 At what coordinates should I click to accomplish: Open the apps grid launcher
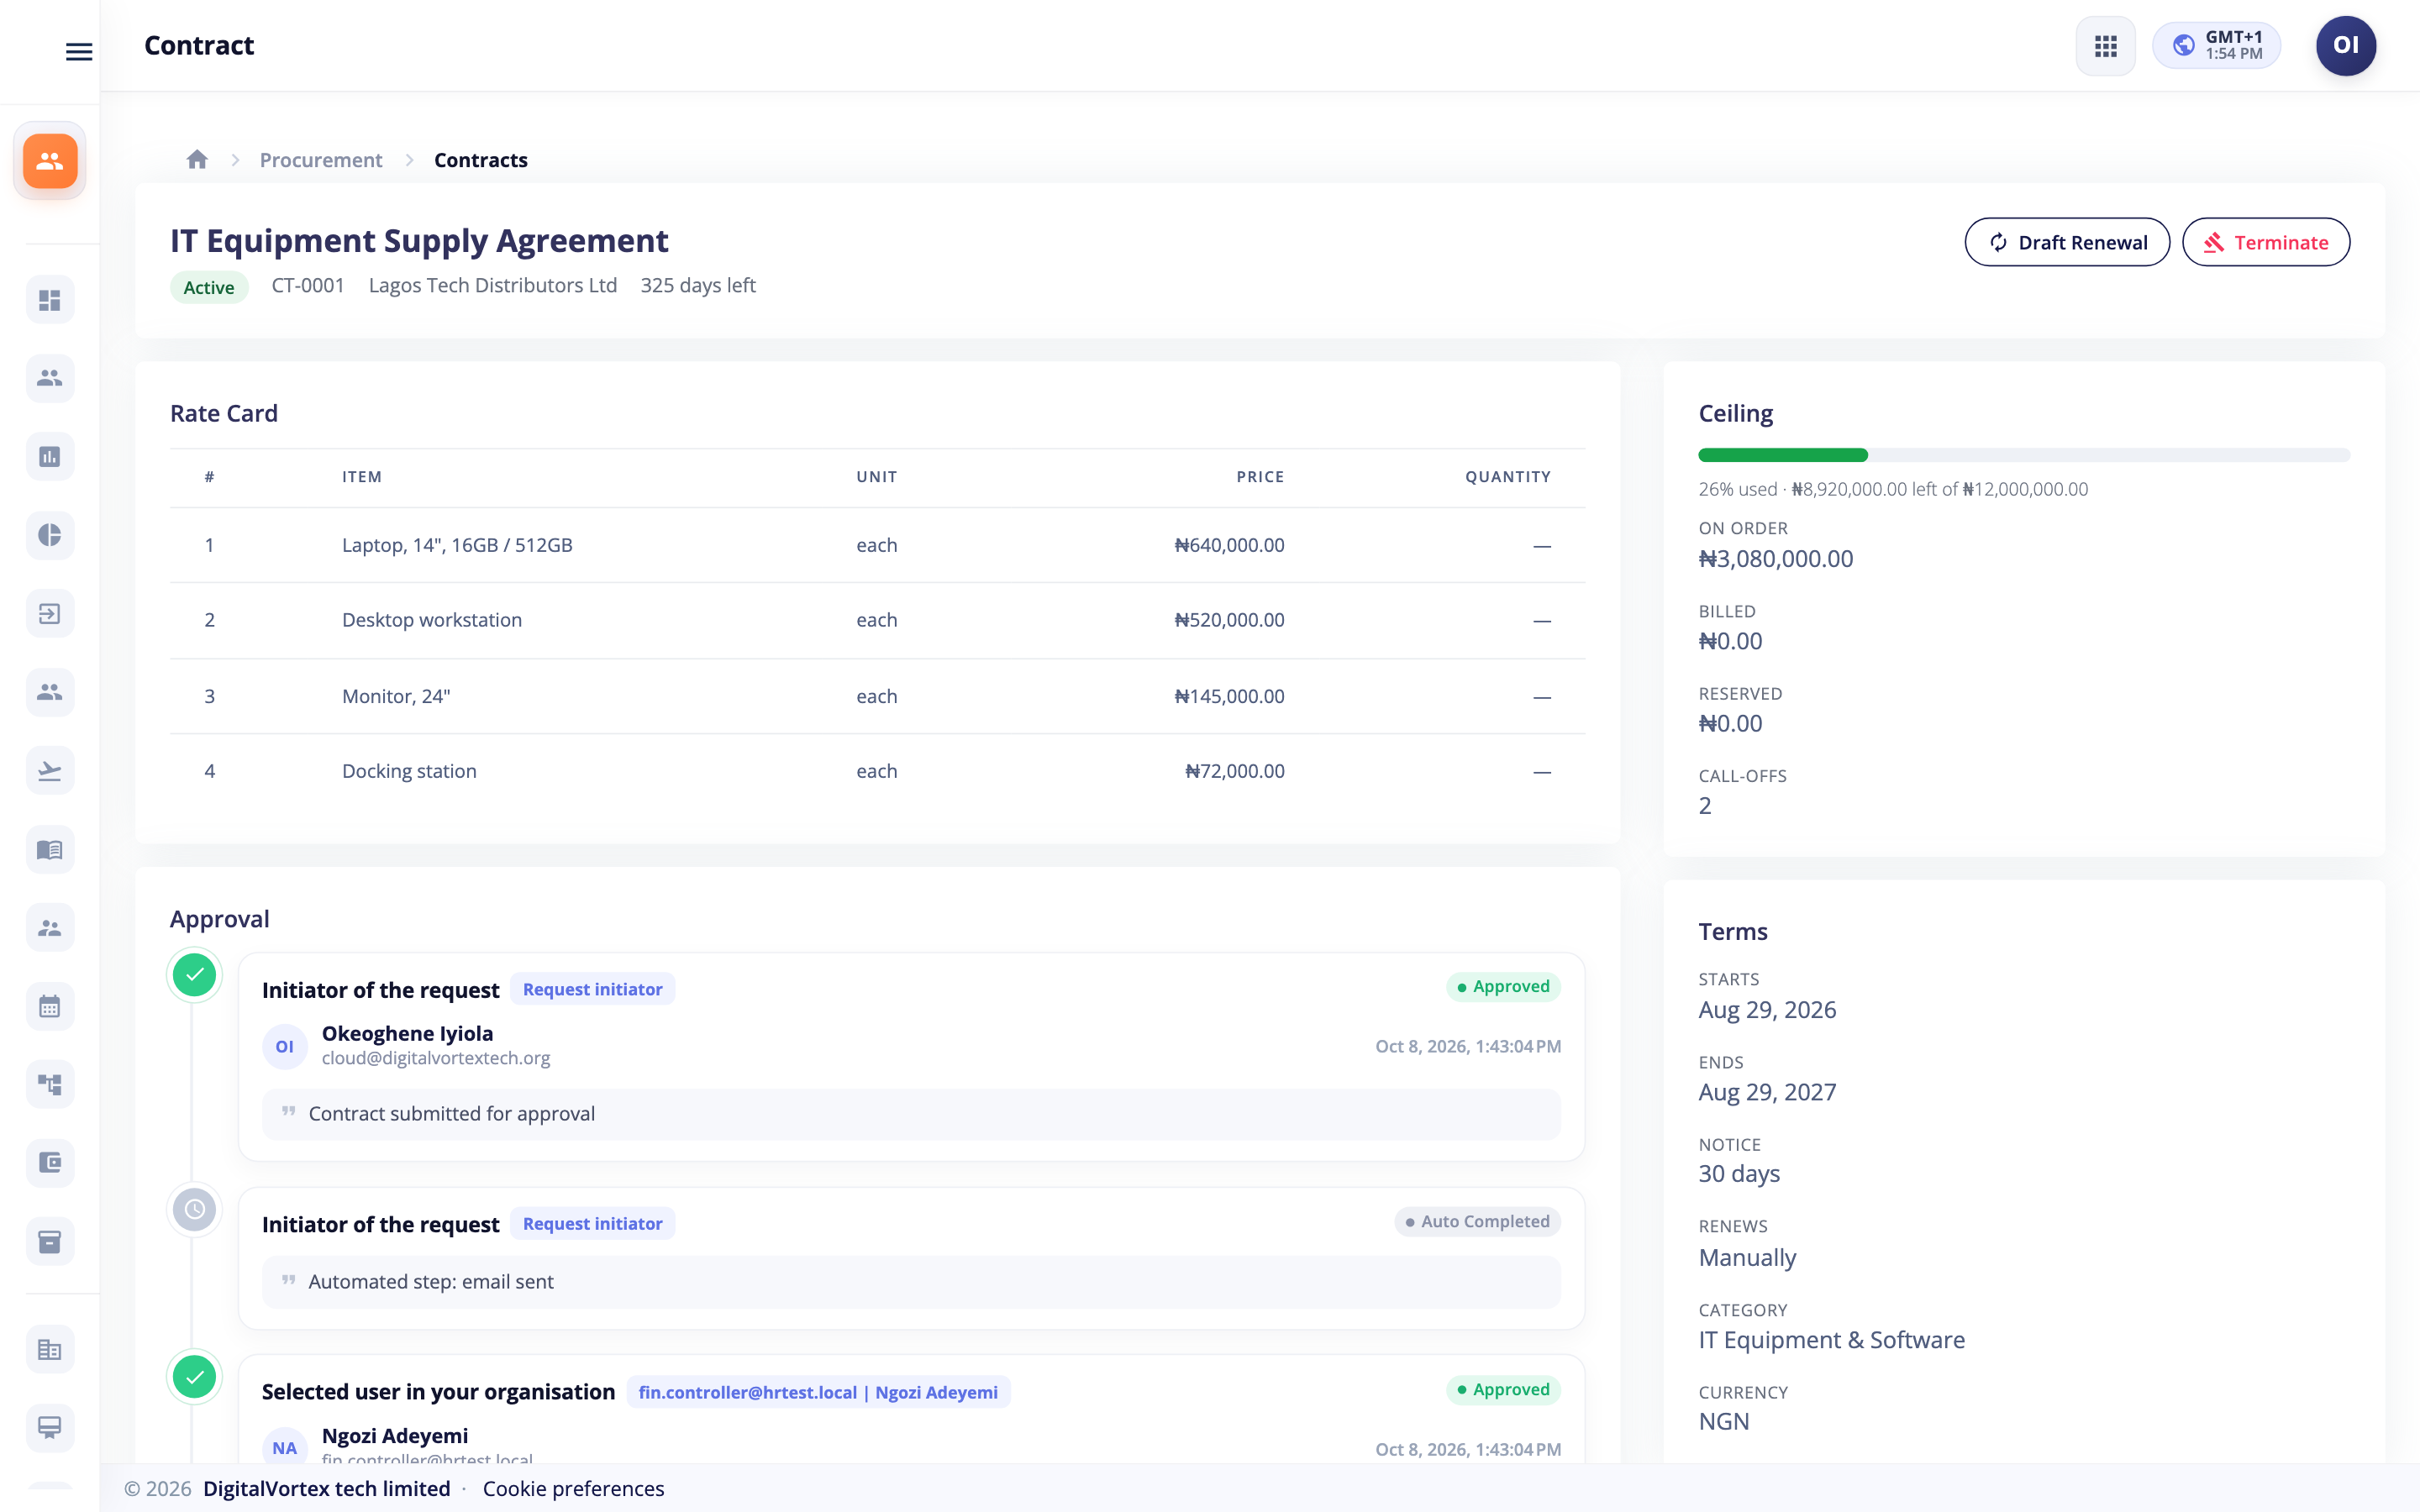(x=2105, y=46)
